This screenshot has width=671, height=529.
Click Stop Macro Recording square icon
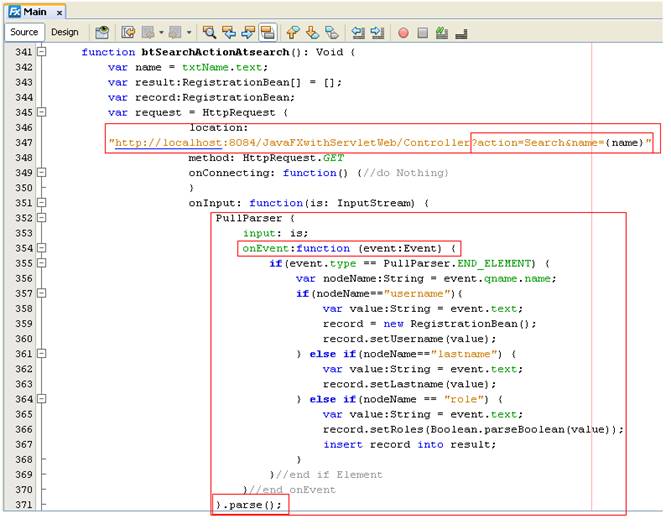pyautogui.click(x=423, y=33)
